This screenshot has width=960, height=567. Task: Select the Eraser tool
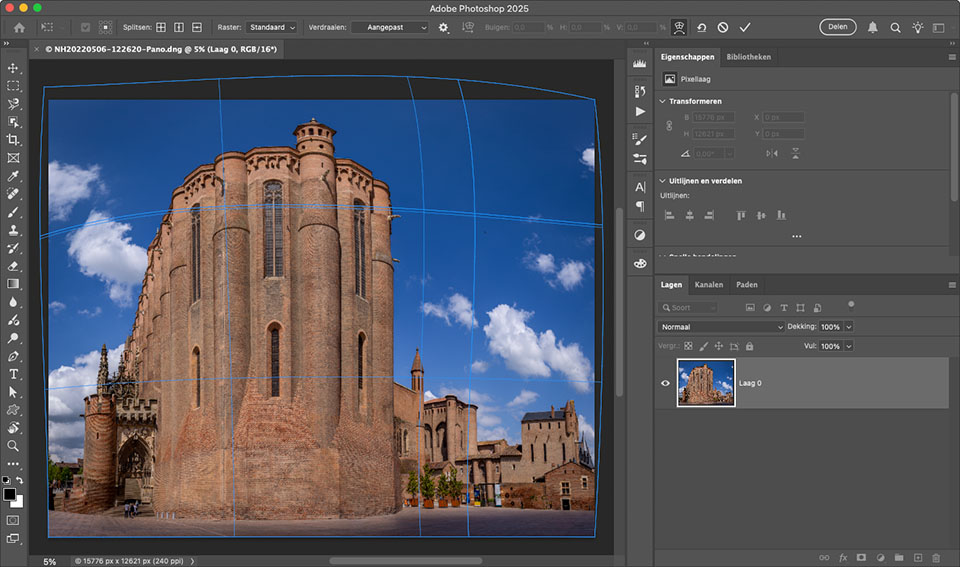click(x=13, y=266)
